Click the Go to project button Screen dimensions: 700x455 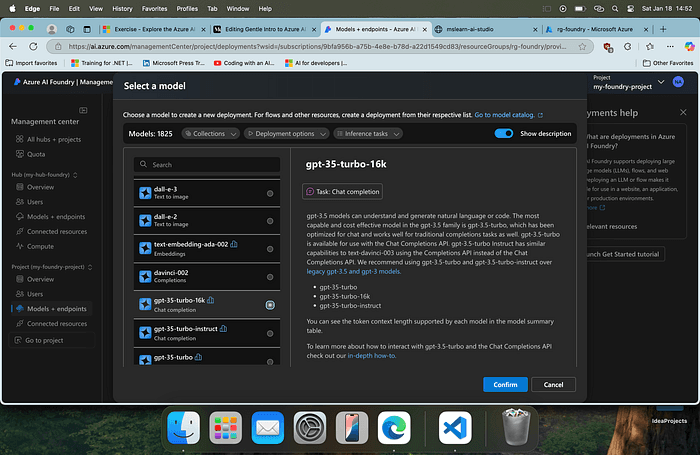52,340
